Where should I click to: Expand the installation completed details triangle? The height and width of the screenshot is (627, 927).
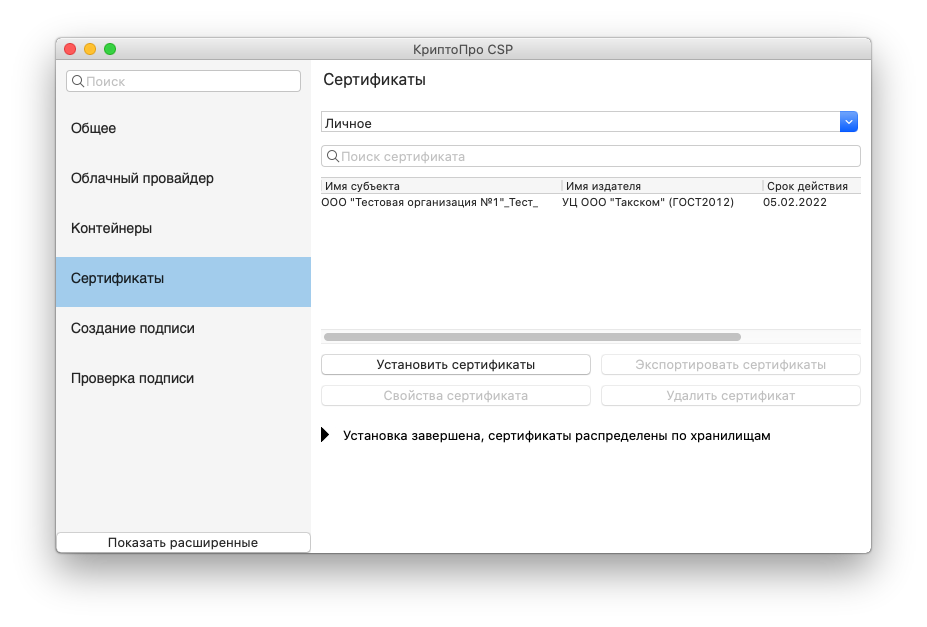coord(325,435)
